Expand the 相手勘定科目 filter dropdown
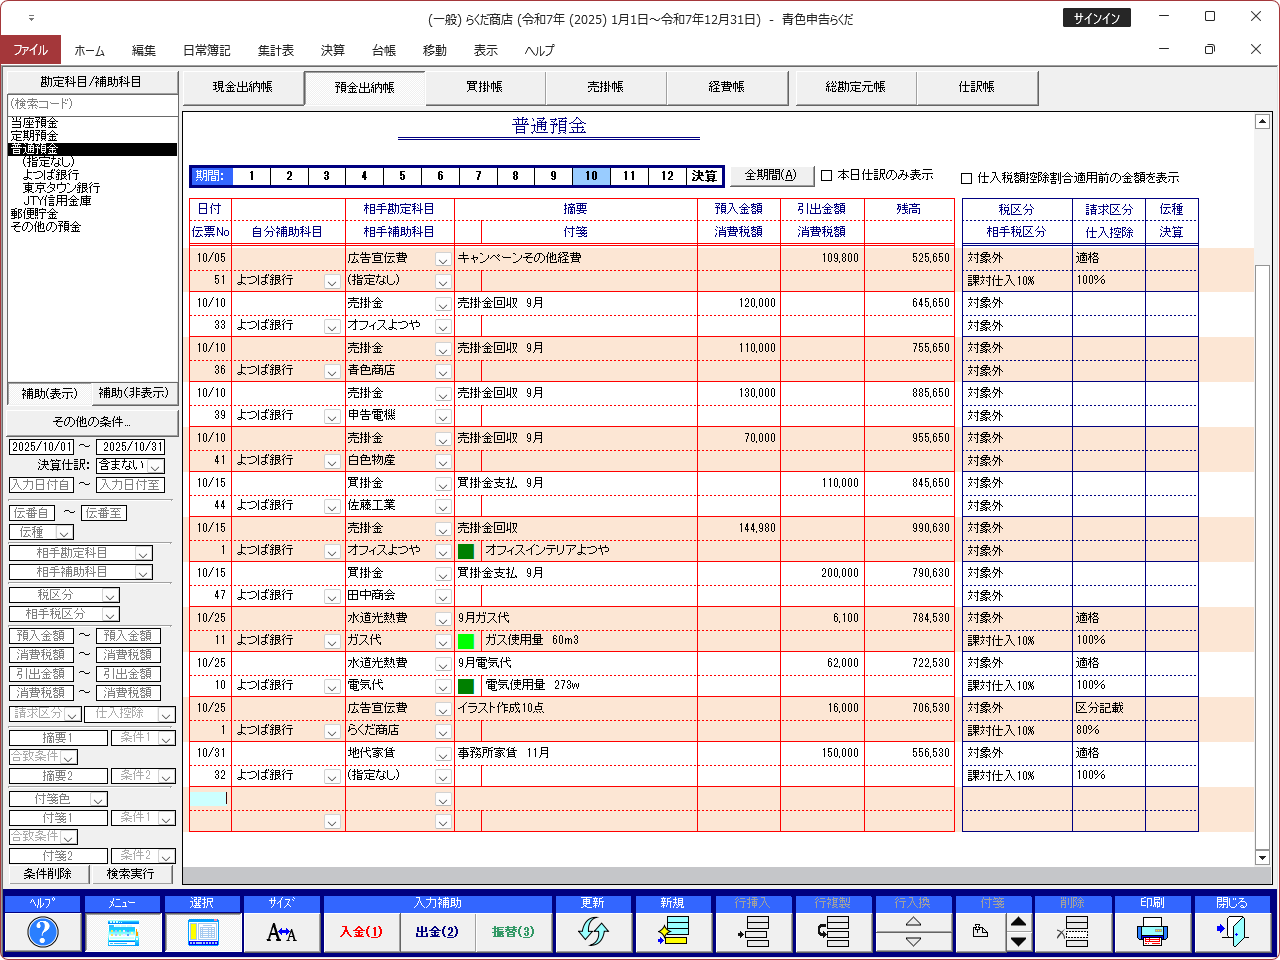Viewport: 1280px width, 960px height. pos(144,554)
